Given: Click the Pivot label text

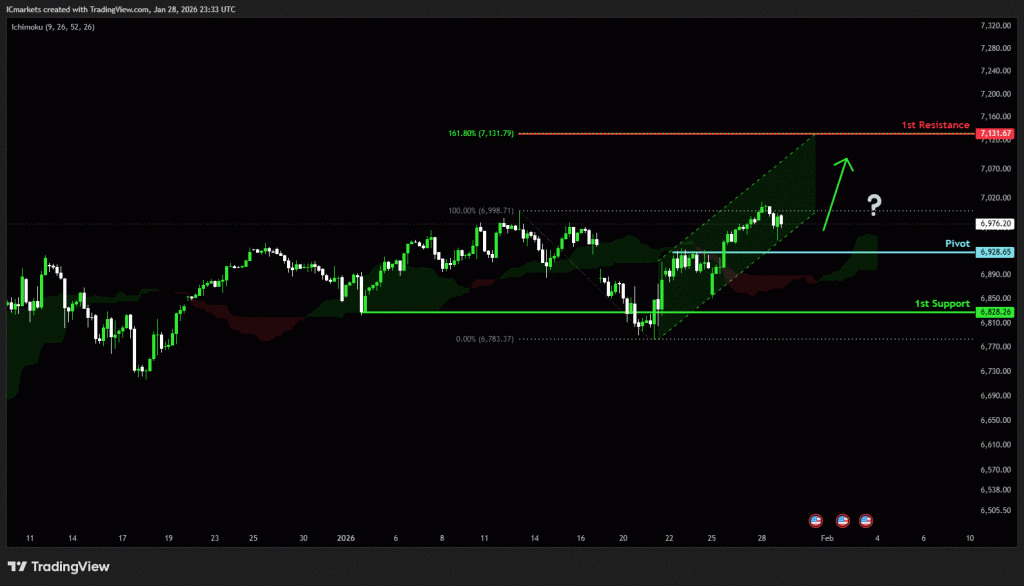Looking at the screenshot, I should [958, 243].
